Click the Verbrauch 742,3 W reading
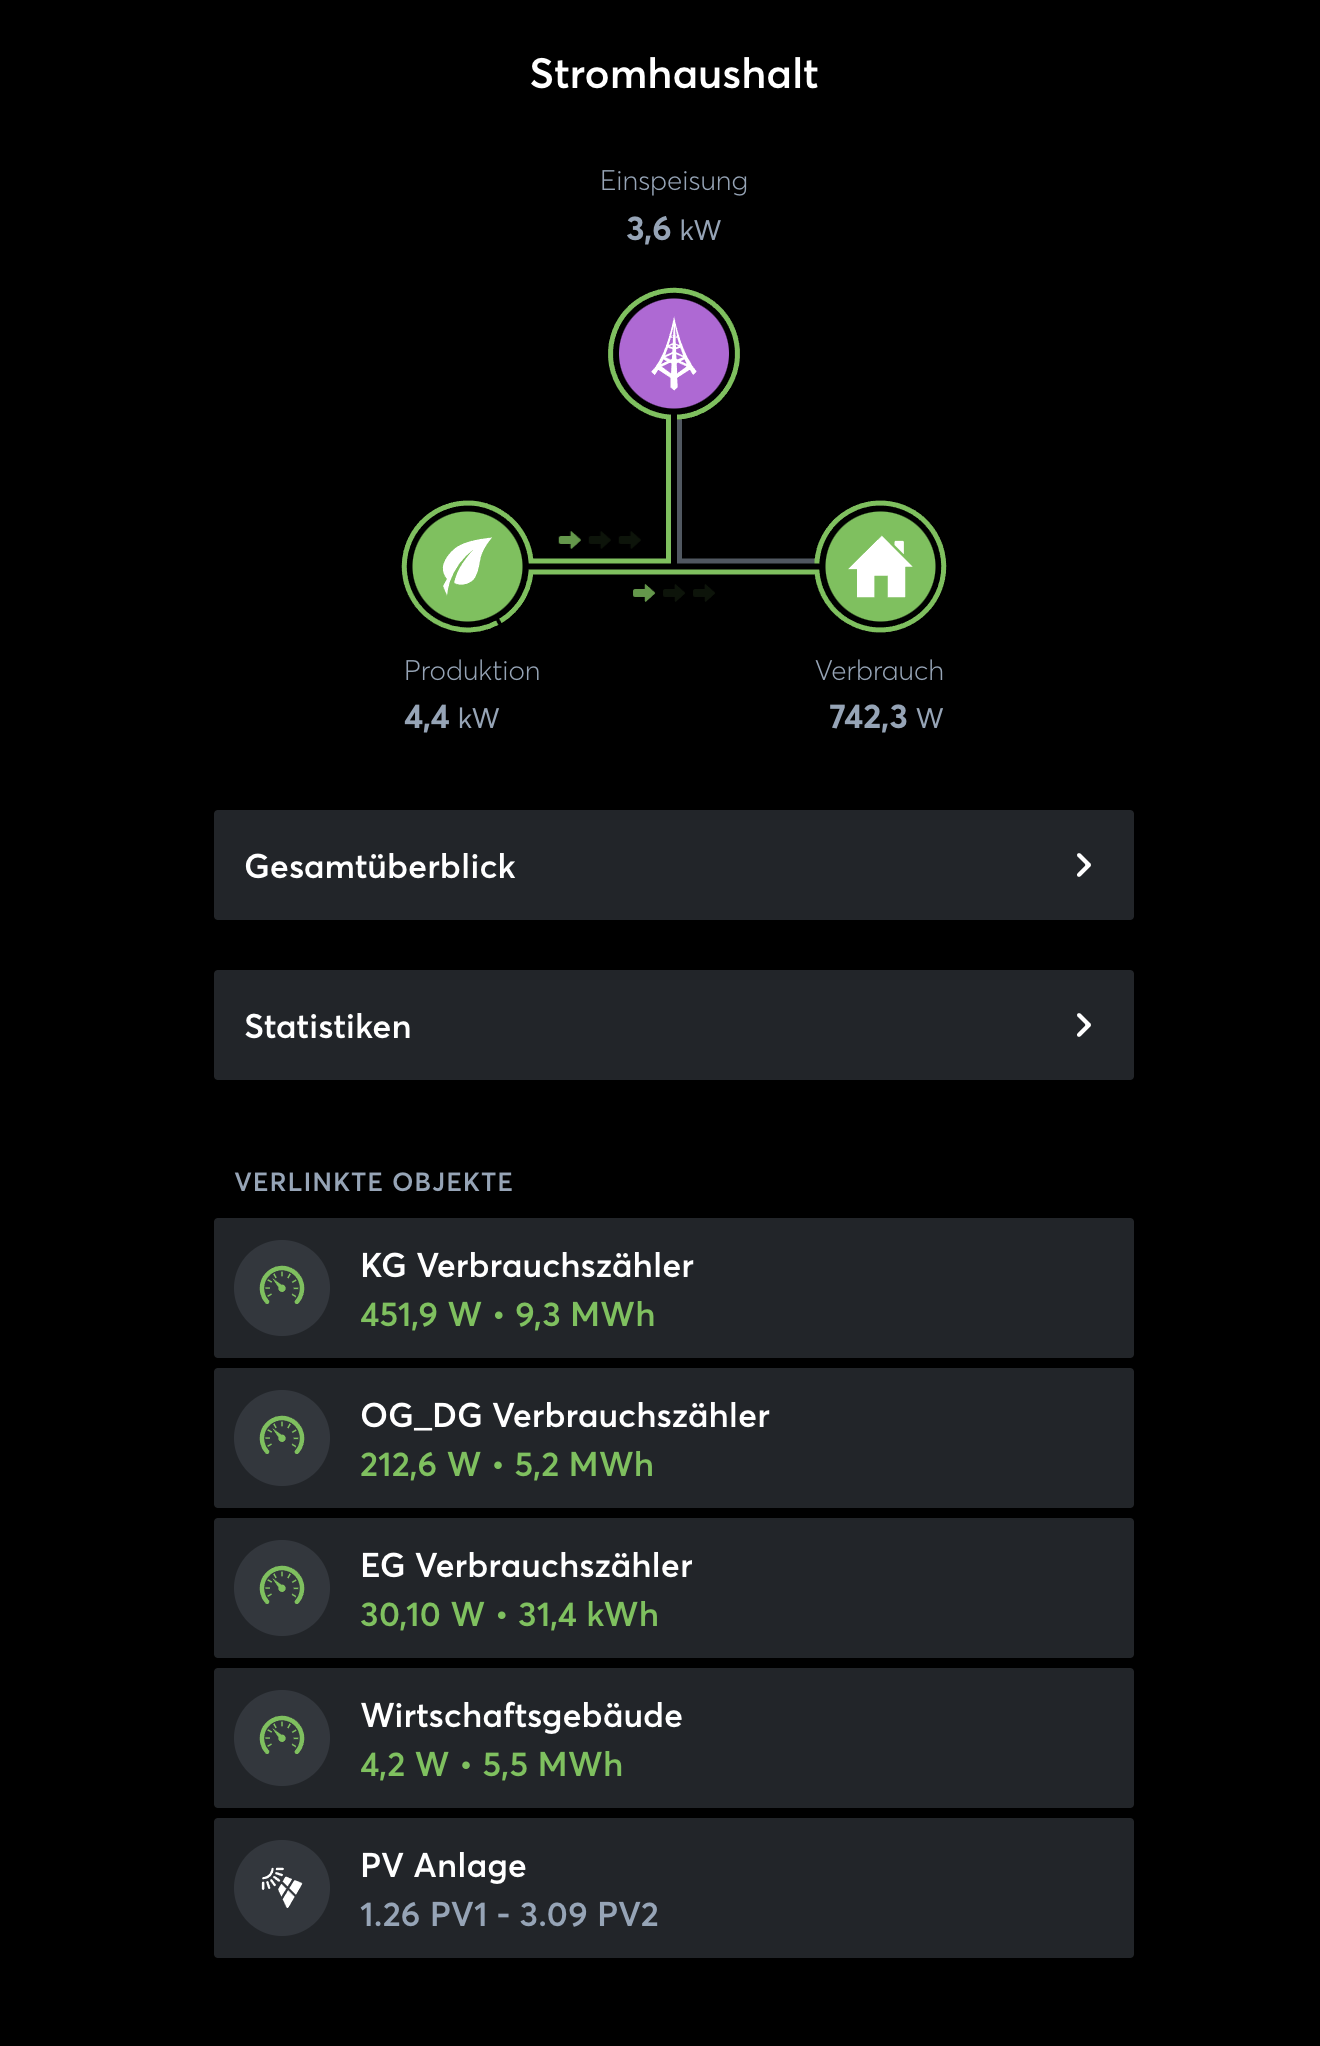Screen dimensions: 1320x2046 pyautogui.click(x=885, y=717)
